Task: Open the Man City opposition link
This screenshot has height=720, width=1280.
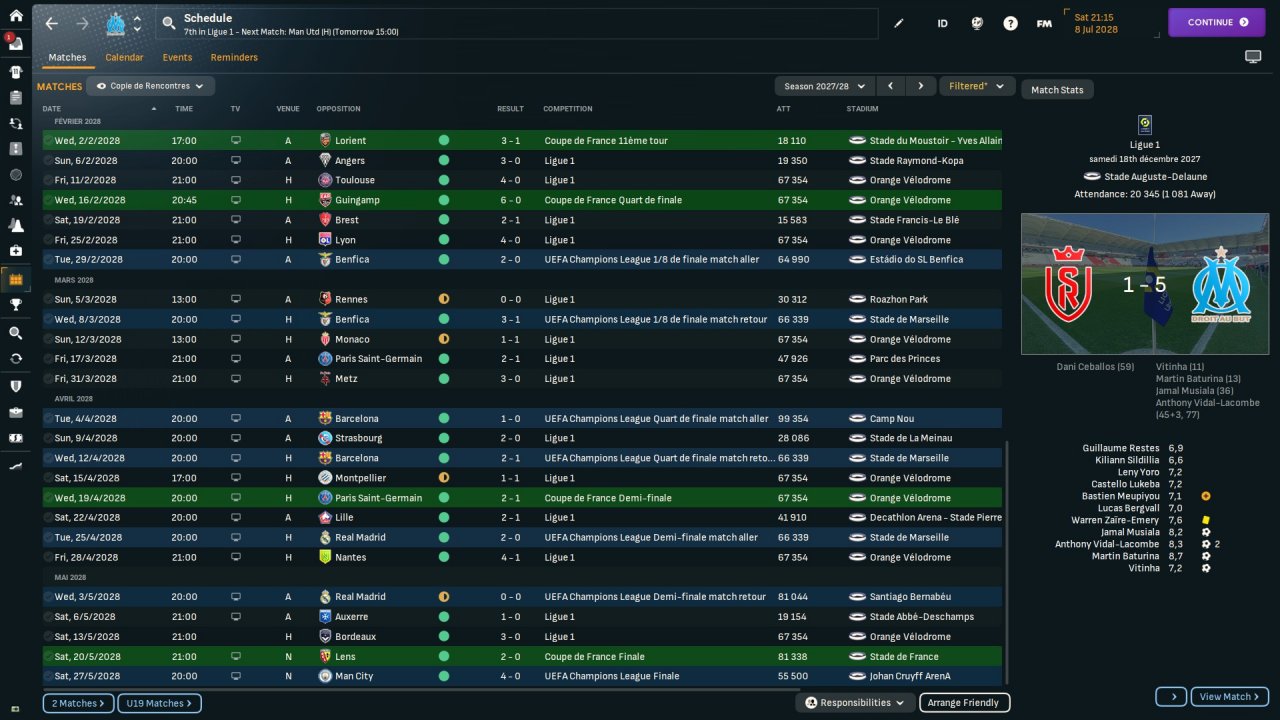Action: [x=354, y=676]
